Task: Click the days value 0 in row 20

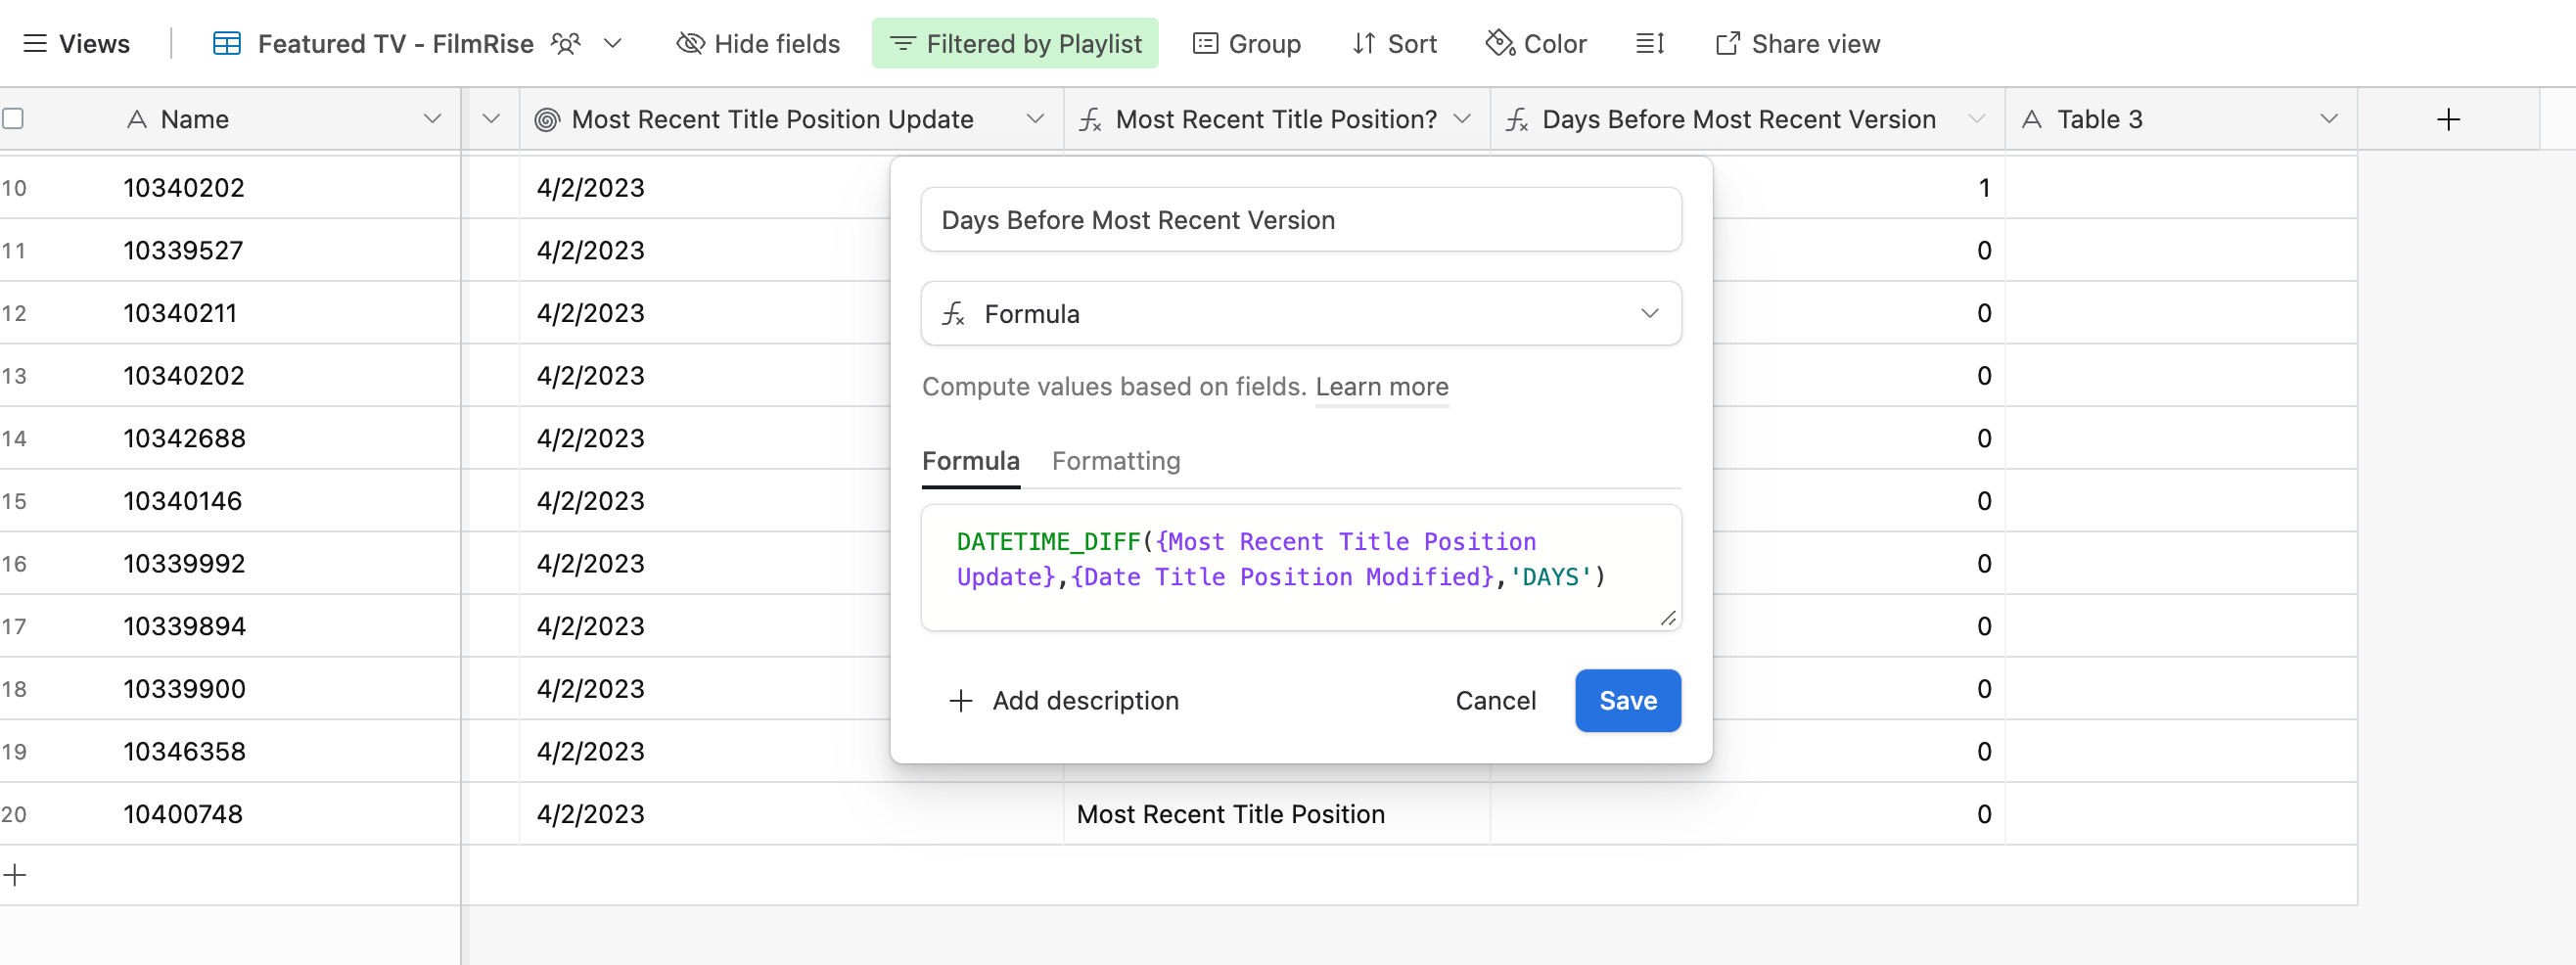Action: tap(1984, 814)
